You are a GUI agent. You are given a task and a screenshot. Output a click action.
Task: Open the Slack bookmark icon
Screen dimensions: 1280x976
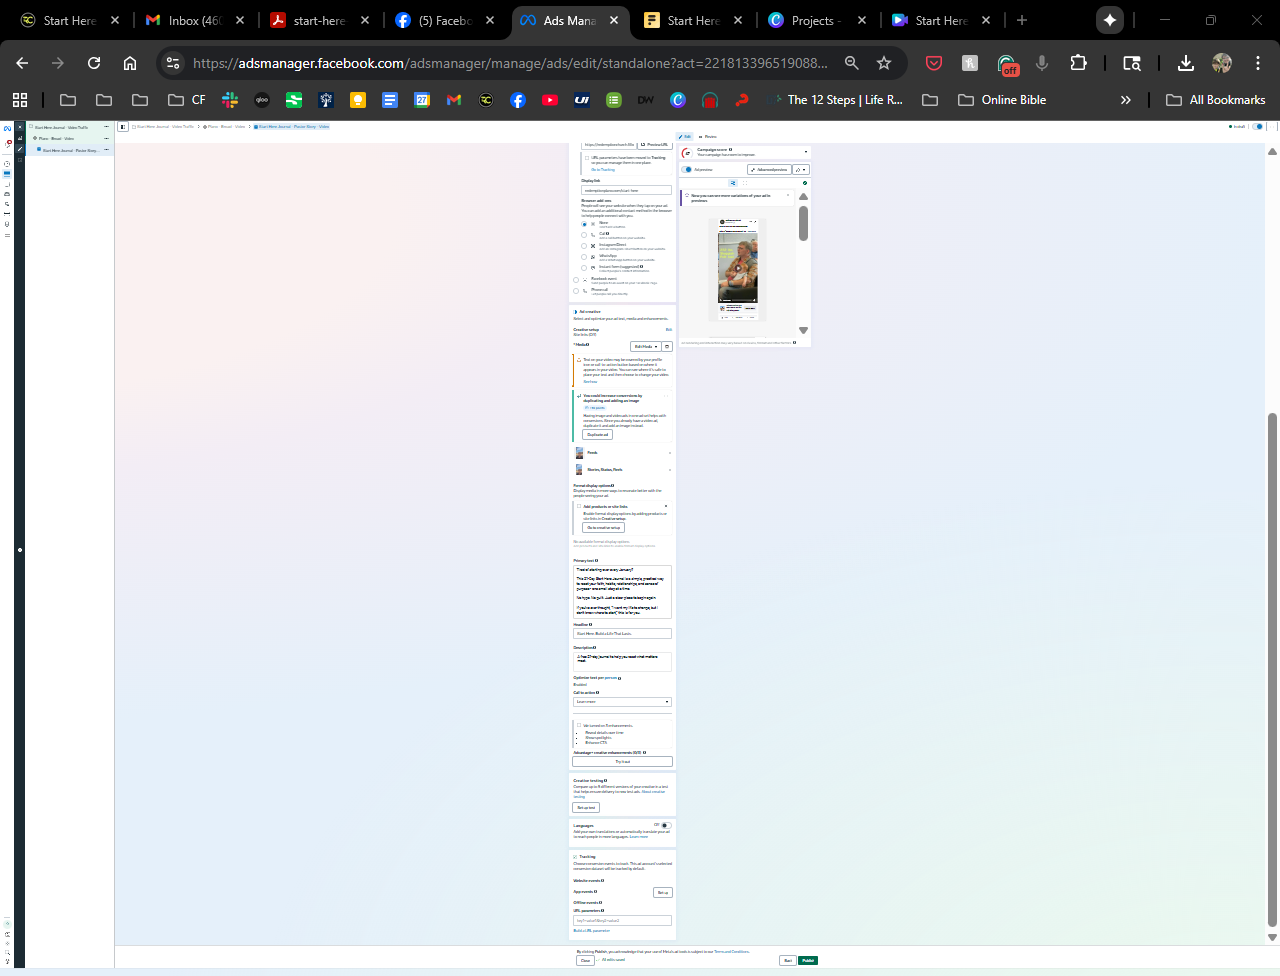pyautogui.click(x=230, y=100)
